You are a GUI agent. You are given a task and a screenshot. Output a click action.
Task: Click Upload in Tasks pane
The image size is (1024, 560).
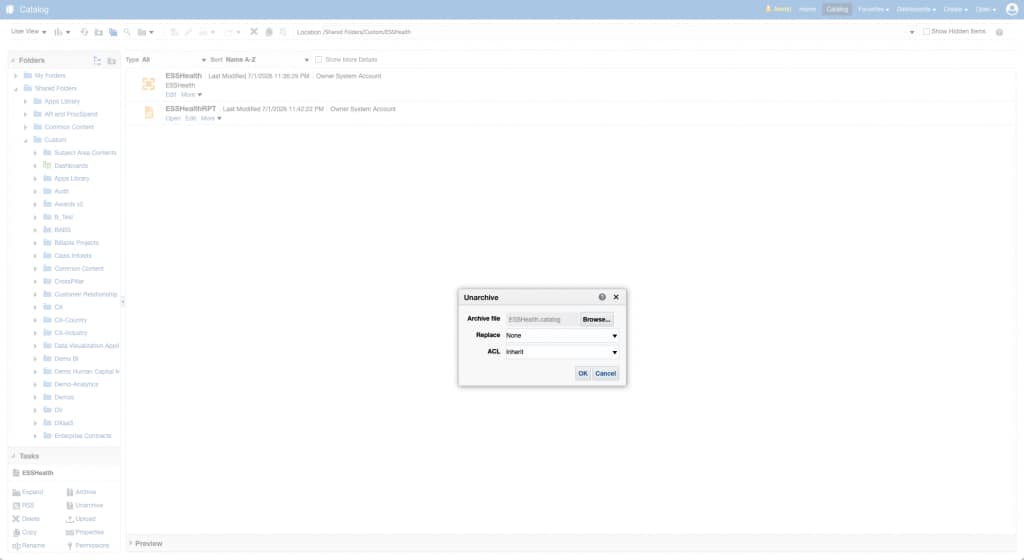pos(81,519)
